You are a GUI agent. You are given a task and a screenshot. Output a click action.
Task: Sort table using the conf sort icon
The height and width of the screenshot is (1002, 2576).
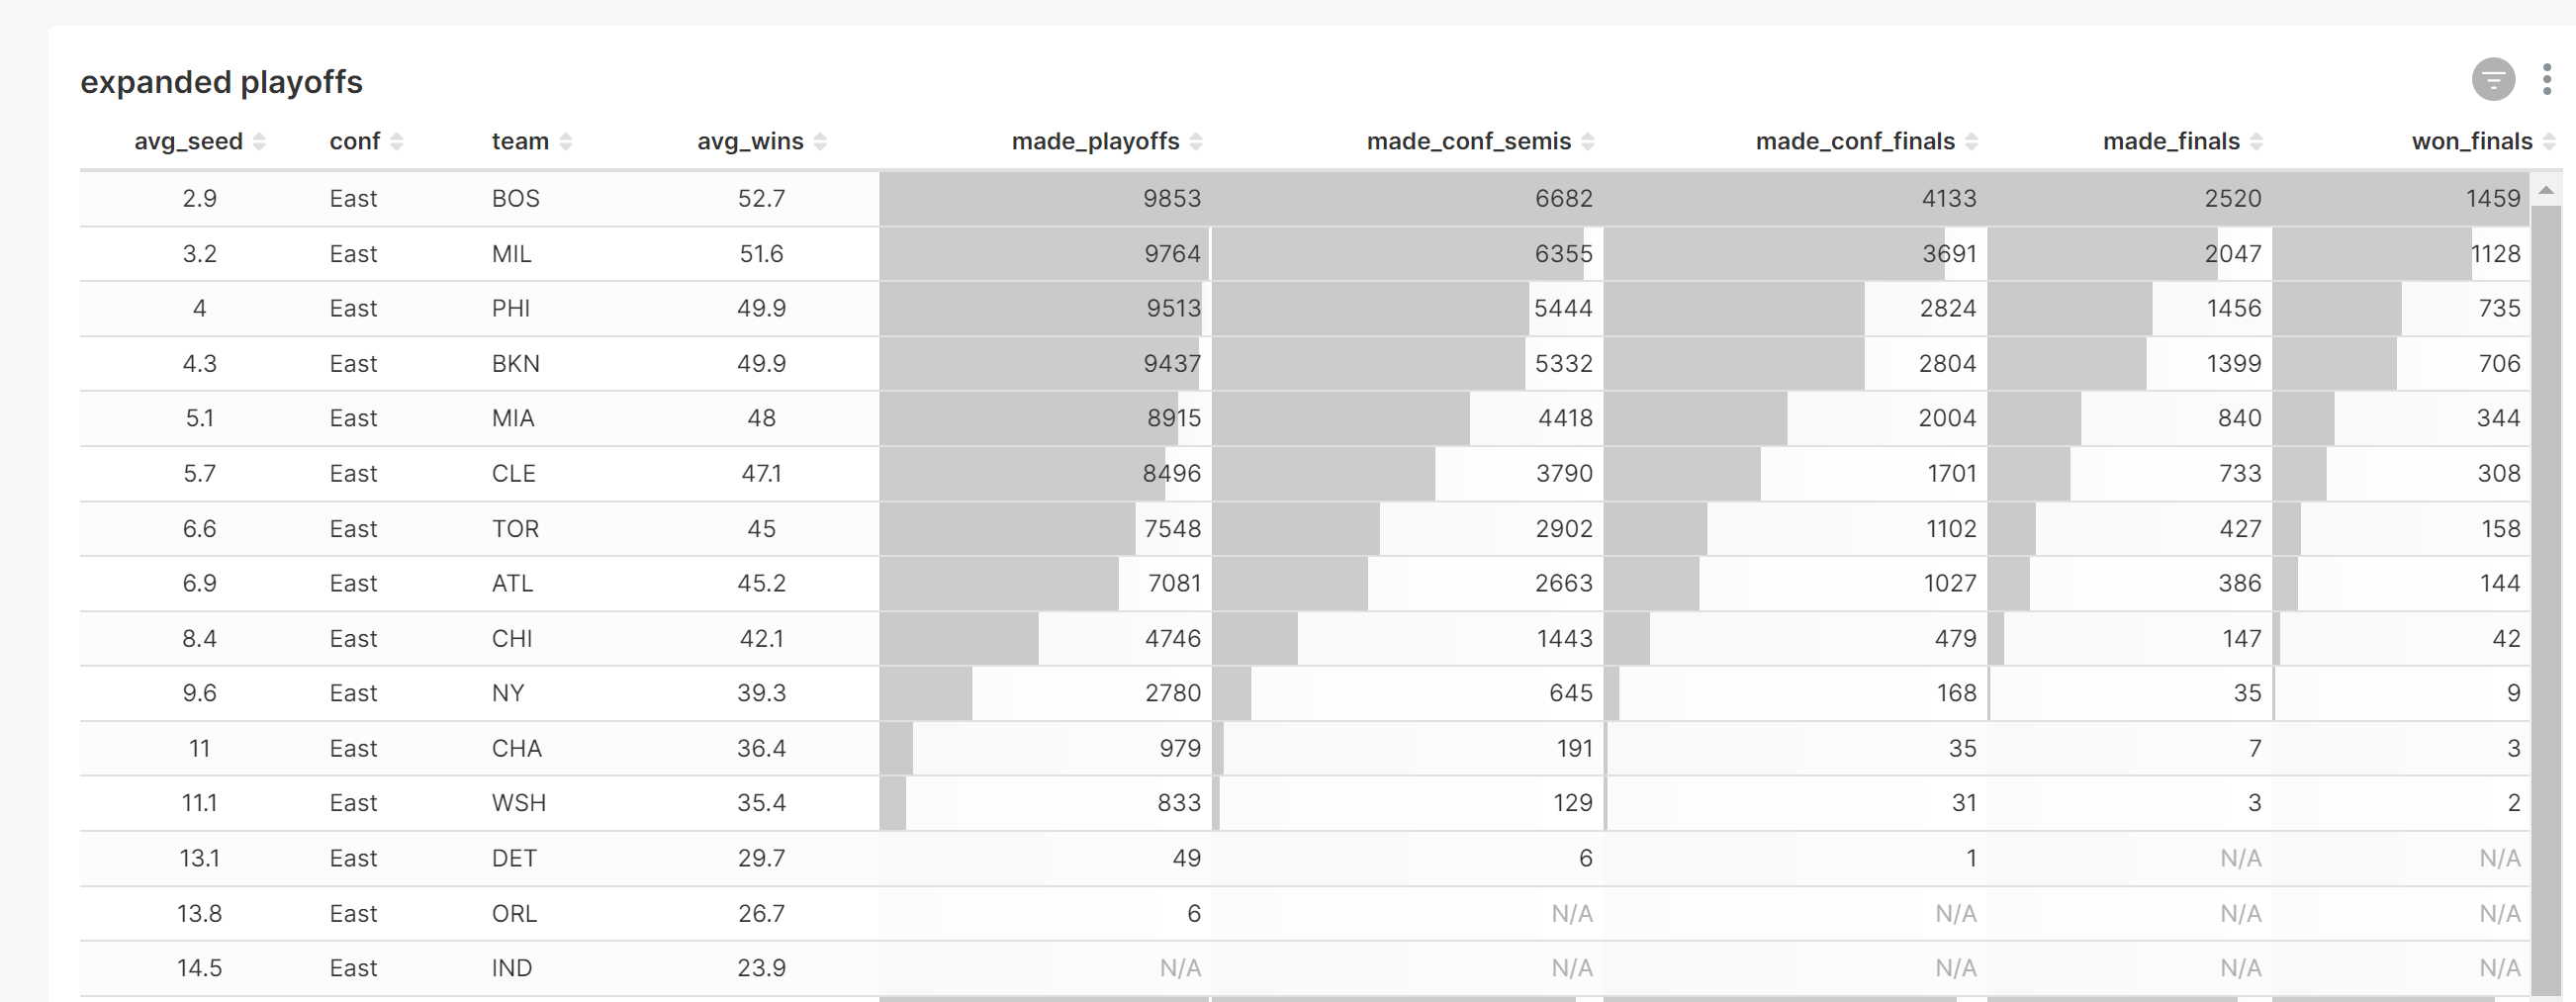click(x=397, y=142)
